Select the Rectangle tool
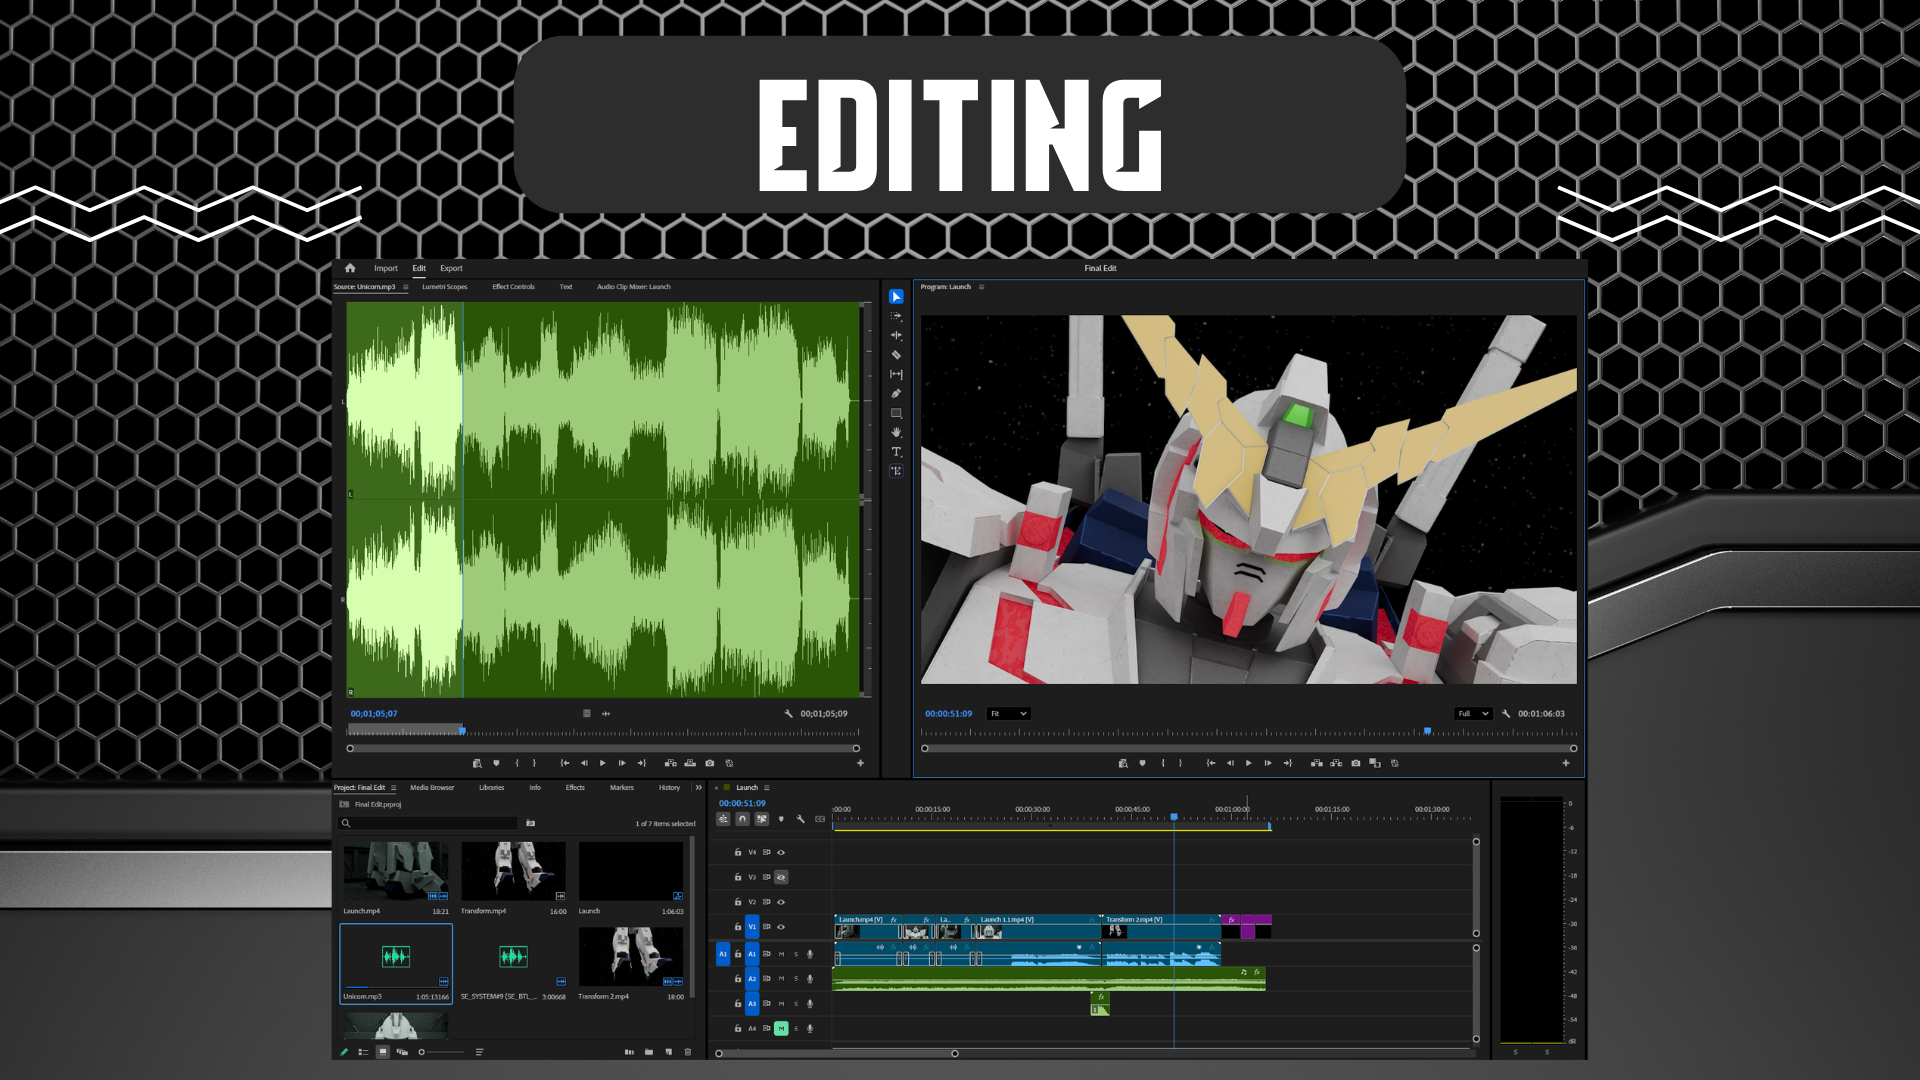This screenshot has width=1920, height=1080. pyautogui.click(x=896, y=413)
